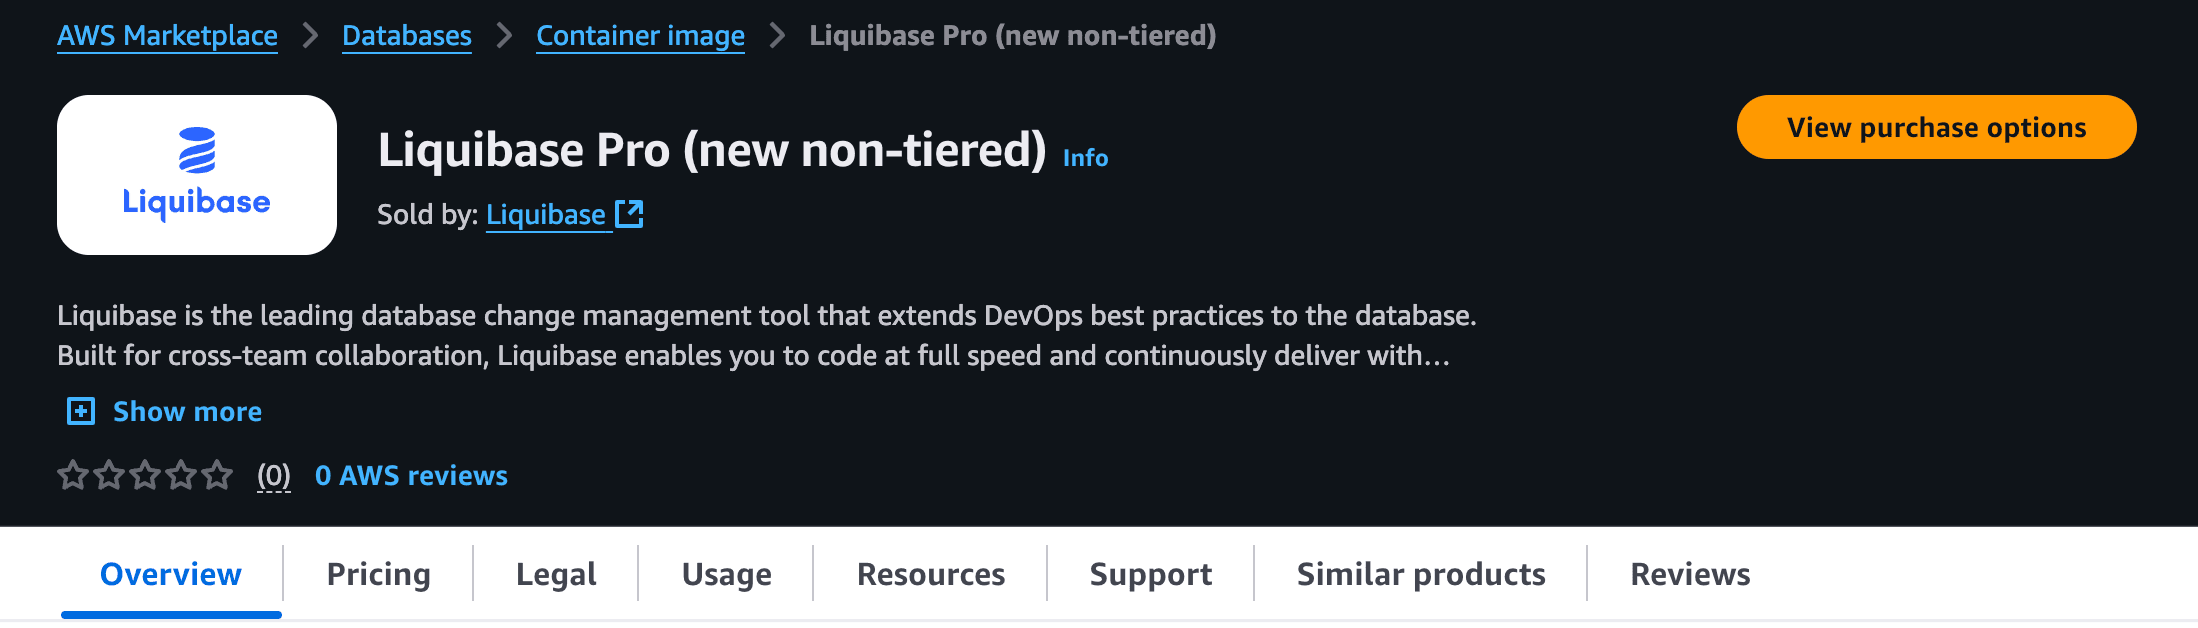The height and width of the screenshot is (628, 2198).
Task: Select the chevron separator after Databases breadcrumb
Action: (x=504, y=35)
